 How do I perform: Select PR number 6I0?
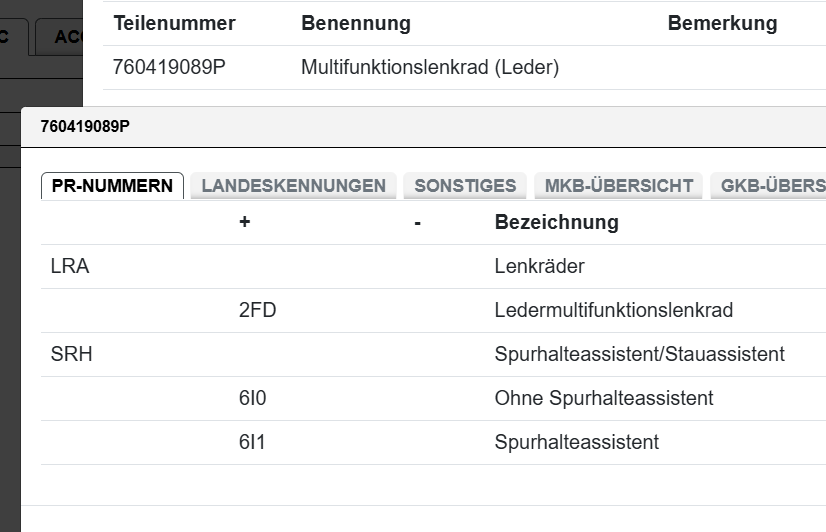coord(253,398)
